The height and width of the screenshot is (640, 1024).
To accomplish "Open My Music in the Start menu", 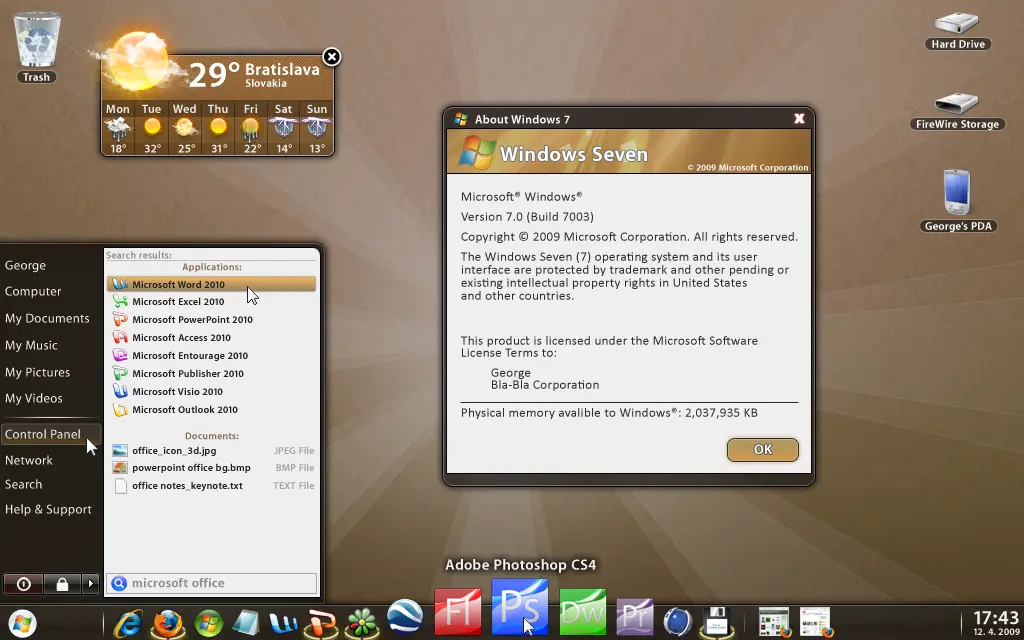I will tap(31, 345).
